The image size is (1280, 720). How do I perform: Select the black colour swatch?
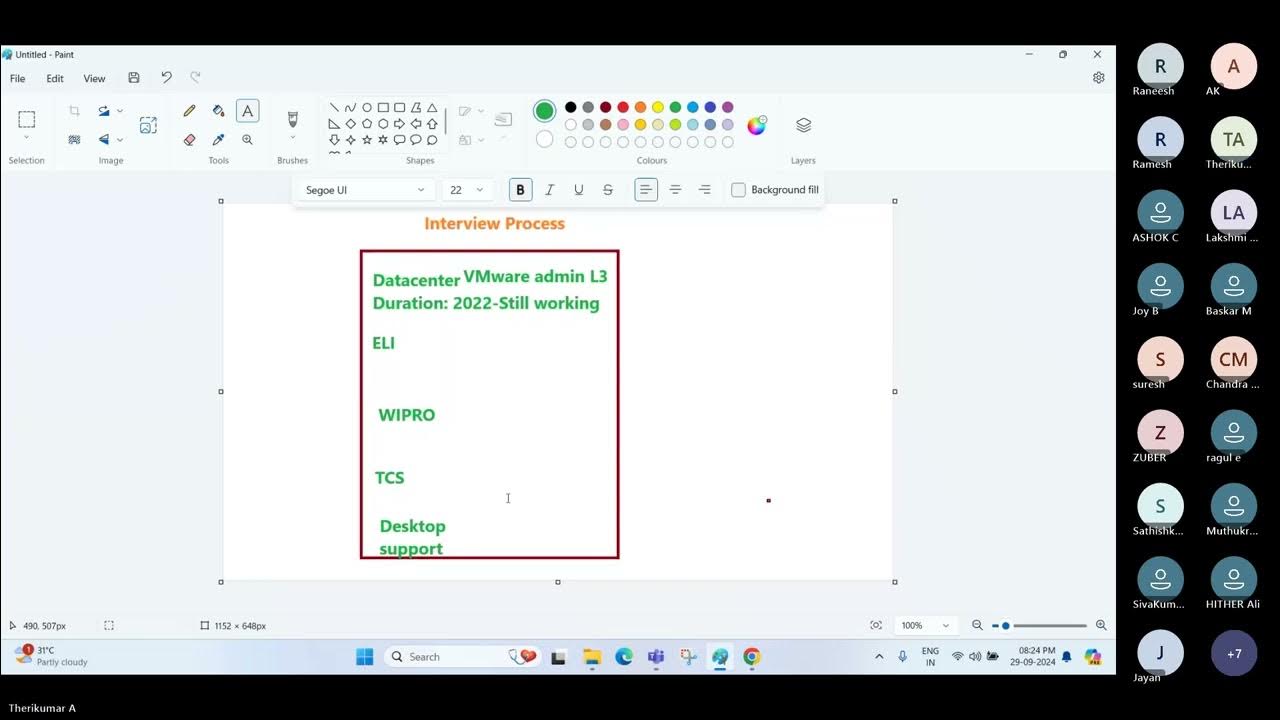click(x=571, y=107)
